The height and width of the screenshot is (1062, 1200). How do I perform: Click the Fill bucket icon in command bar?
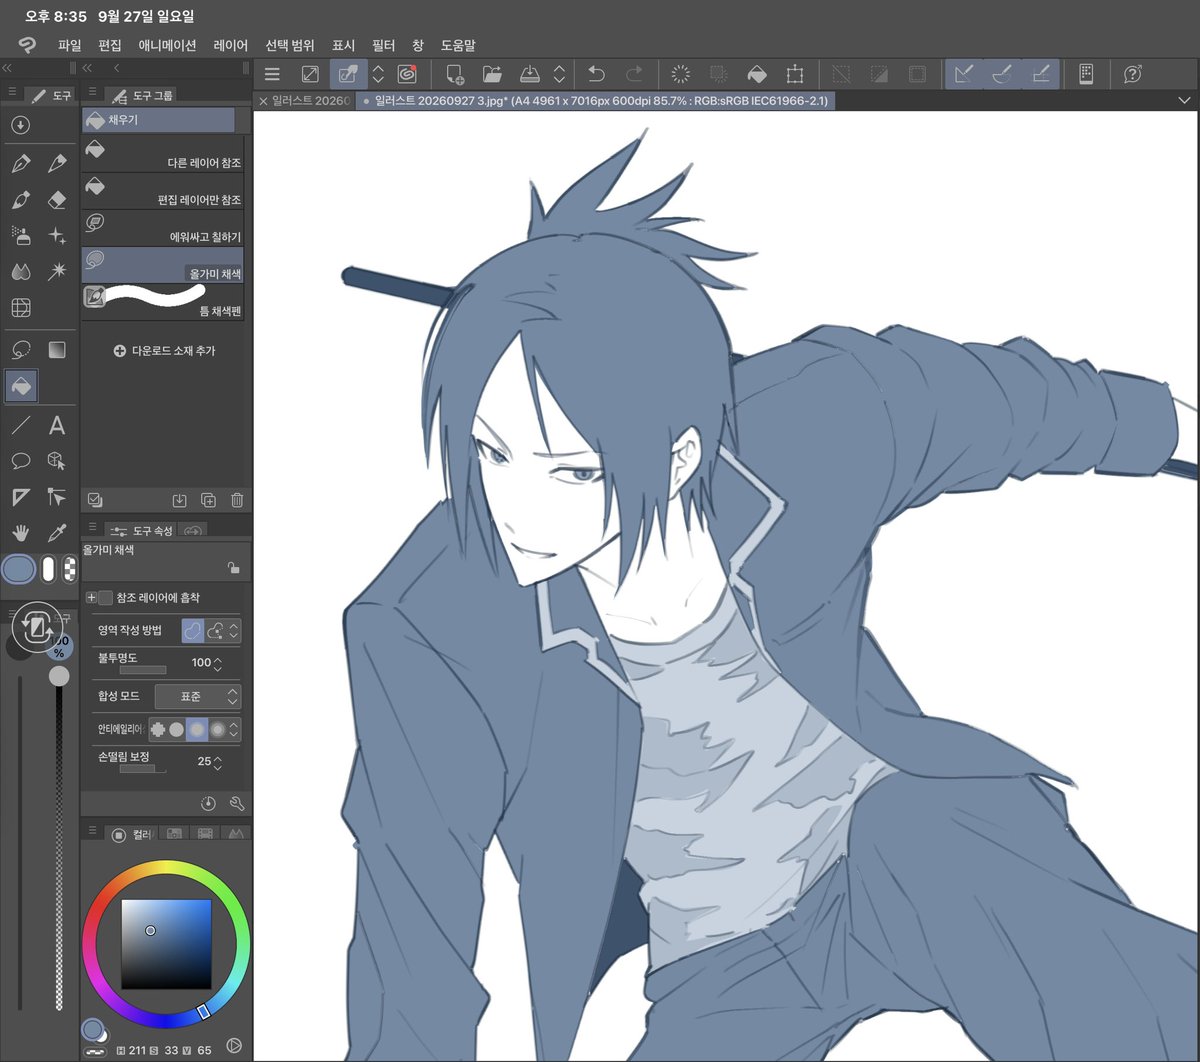[x=757, y=74]
